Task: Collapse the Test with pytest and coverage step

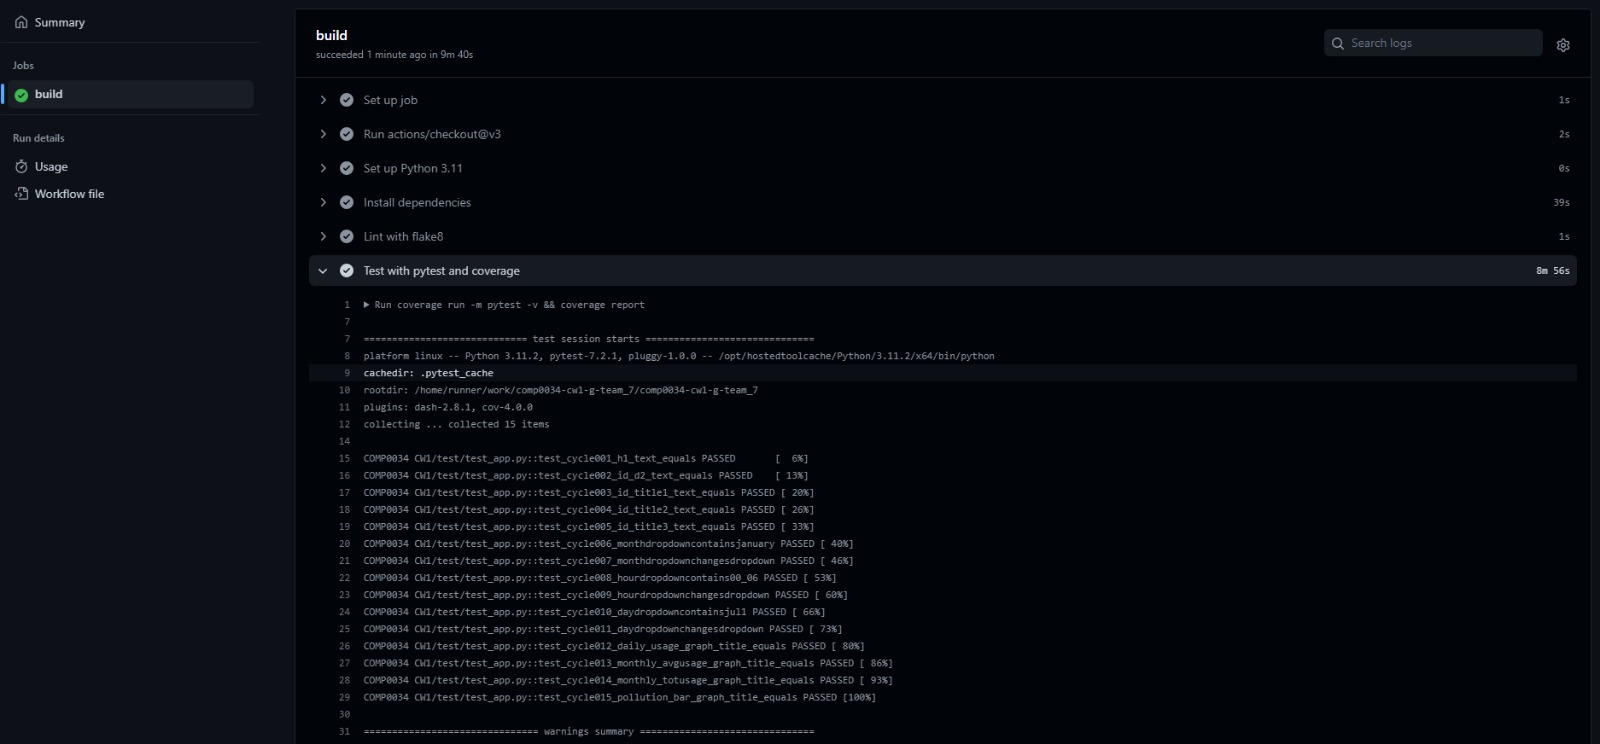Action: point(323,271)
